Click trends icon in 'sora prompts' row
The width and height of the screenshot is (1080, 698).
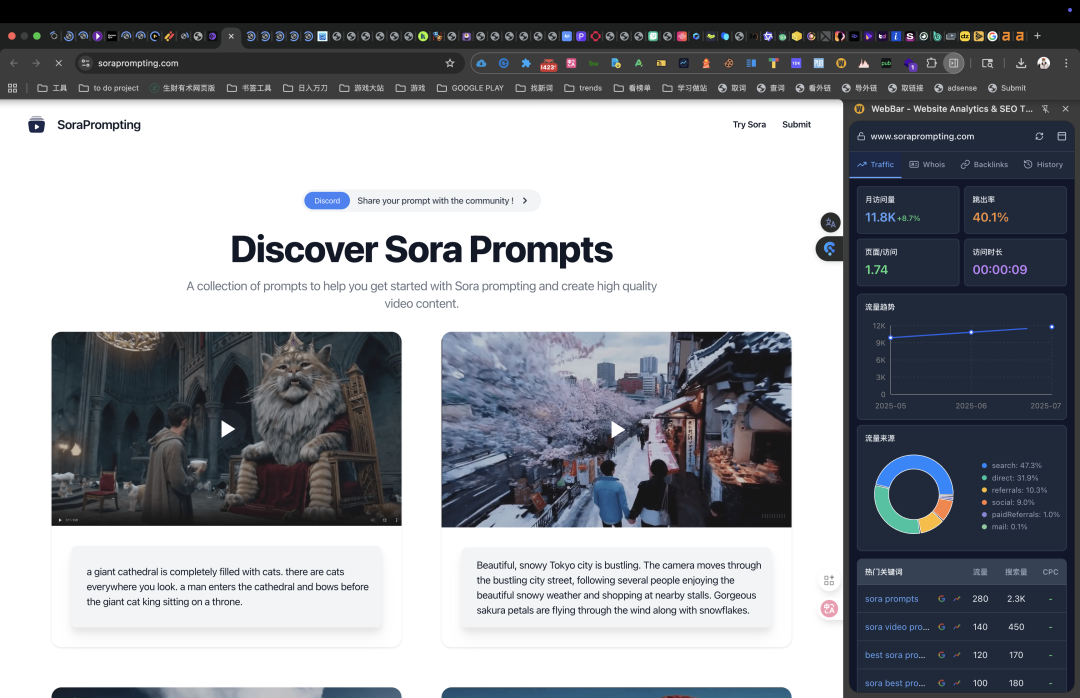(x=957, y=599)
